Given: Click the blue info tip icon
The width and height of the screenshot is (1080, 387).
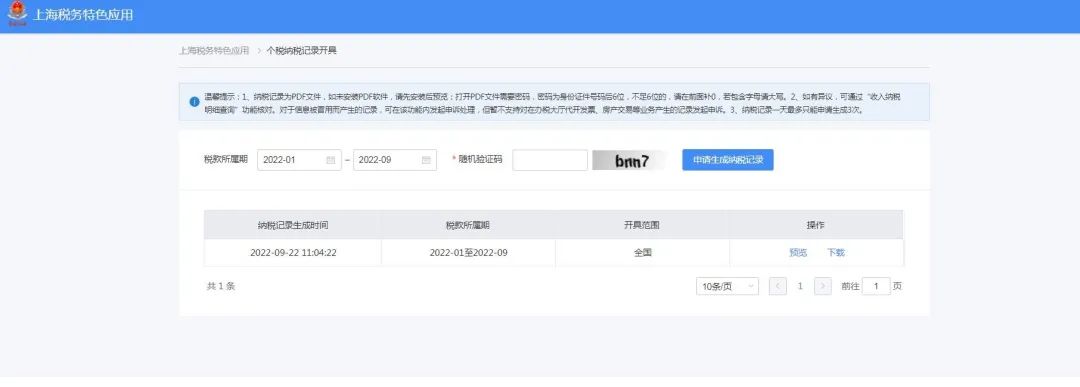Looking at the screenshot, I should click(x=194, y=102).
